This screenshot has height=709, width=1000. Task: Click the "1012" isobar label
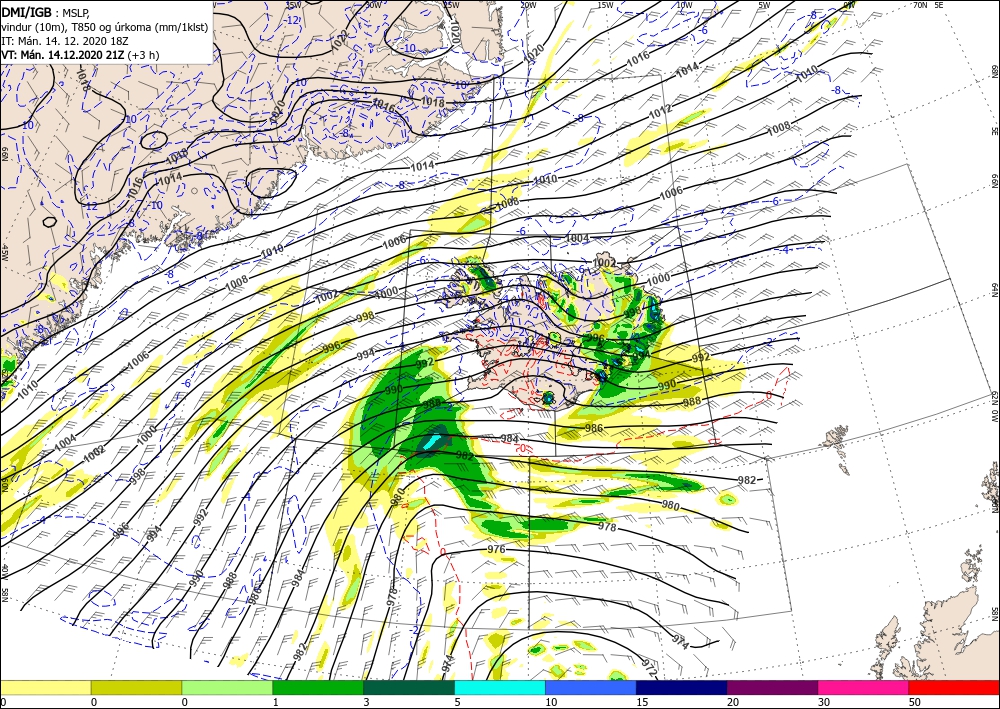tap(660, 112)
